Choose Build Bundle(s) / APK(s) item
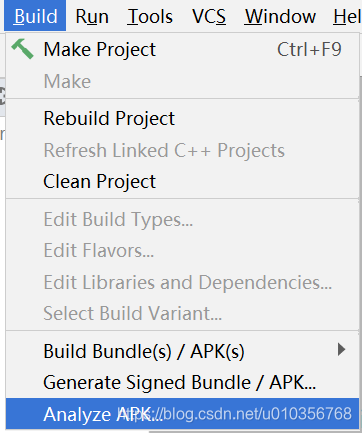The image size is (362, 433). 182,351
